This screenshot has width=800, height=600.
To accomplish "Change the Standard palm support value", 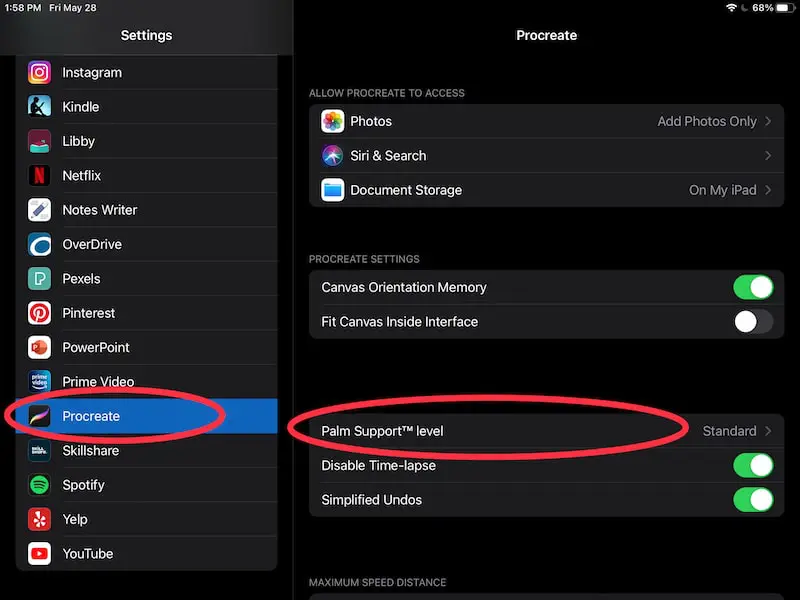I will point(730,431).
